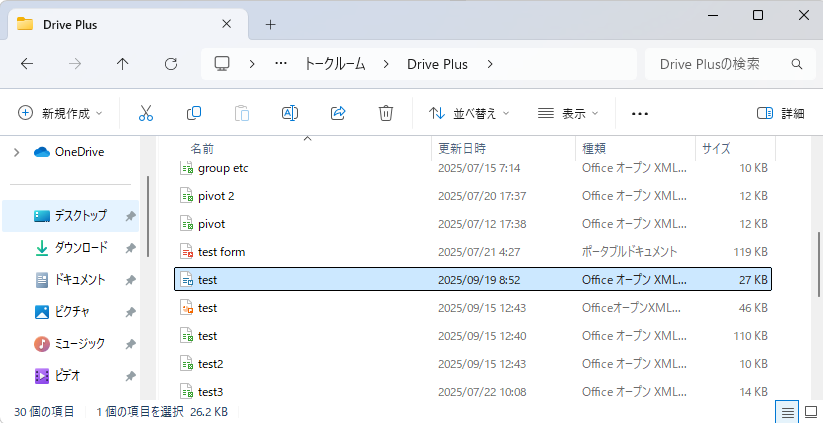Add a new tab
Image resolution: width=823 pixels, height=423 pixels.
pos(270,24)
